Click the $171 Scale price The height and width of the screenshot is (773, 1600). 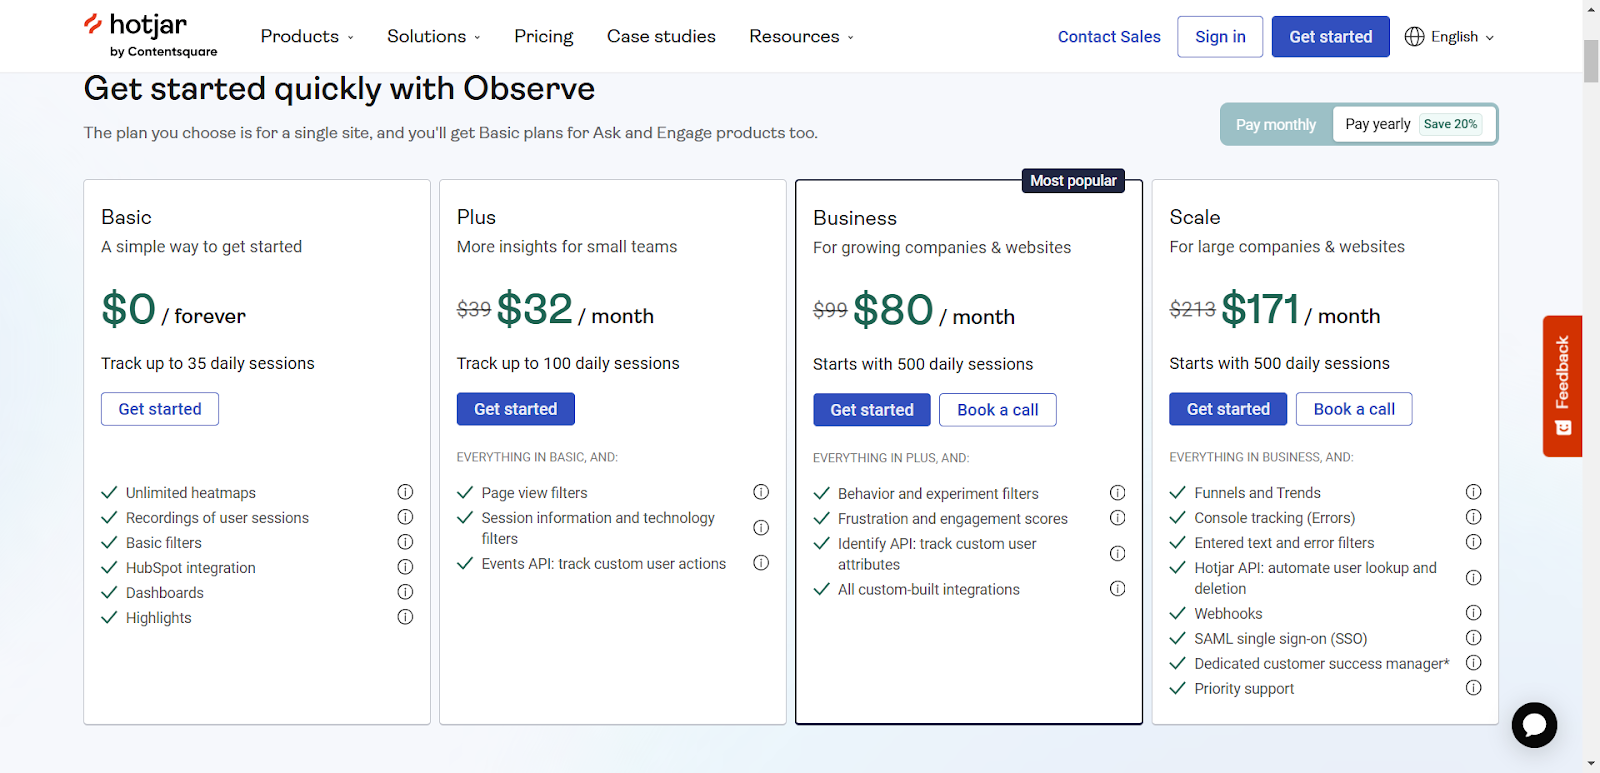(1260, 309)
